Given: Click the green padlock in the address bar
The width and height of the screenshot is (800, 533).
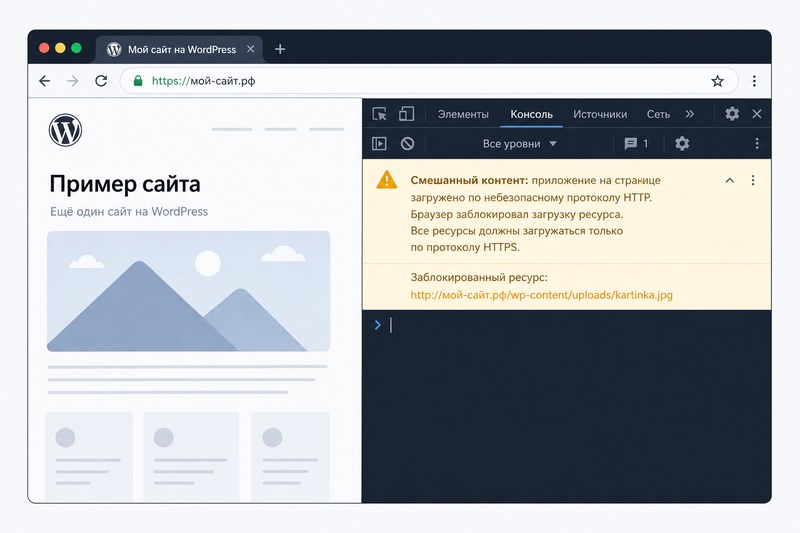Looking at the screenshot, I should coord(138,81).
